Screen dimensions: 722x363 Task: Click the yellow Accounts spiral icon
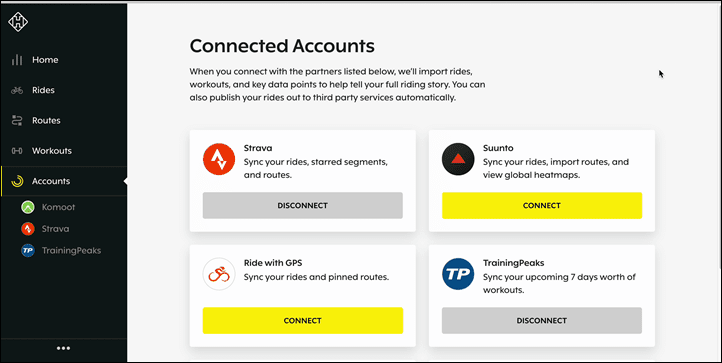point(17,181)
